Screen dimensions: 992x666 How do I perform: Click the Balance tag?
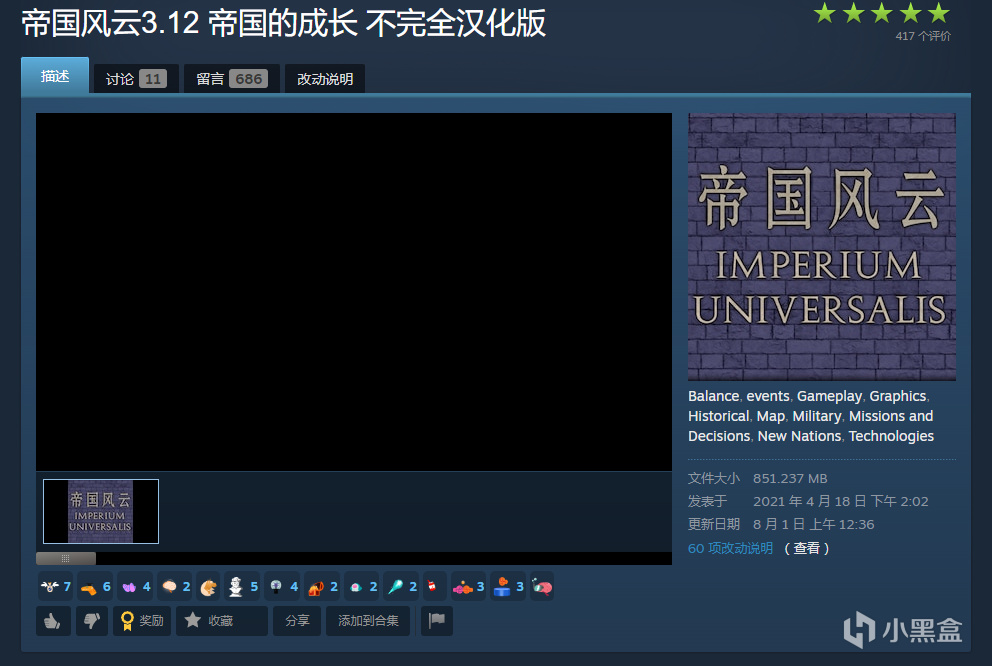[x=714, y=396]
